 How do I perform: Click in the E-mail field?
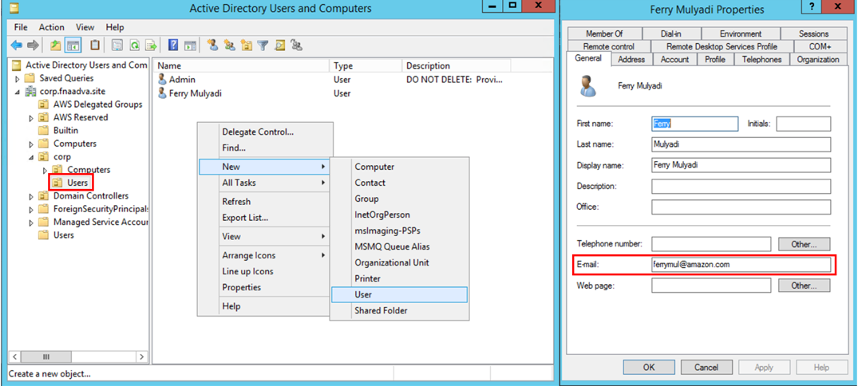click(x=741, y=264)
